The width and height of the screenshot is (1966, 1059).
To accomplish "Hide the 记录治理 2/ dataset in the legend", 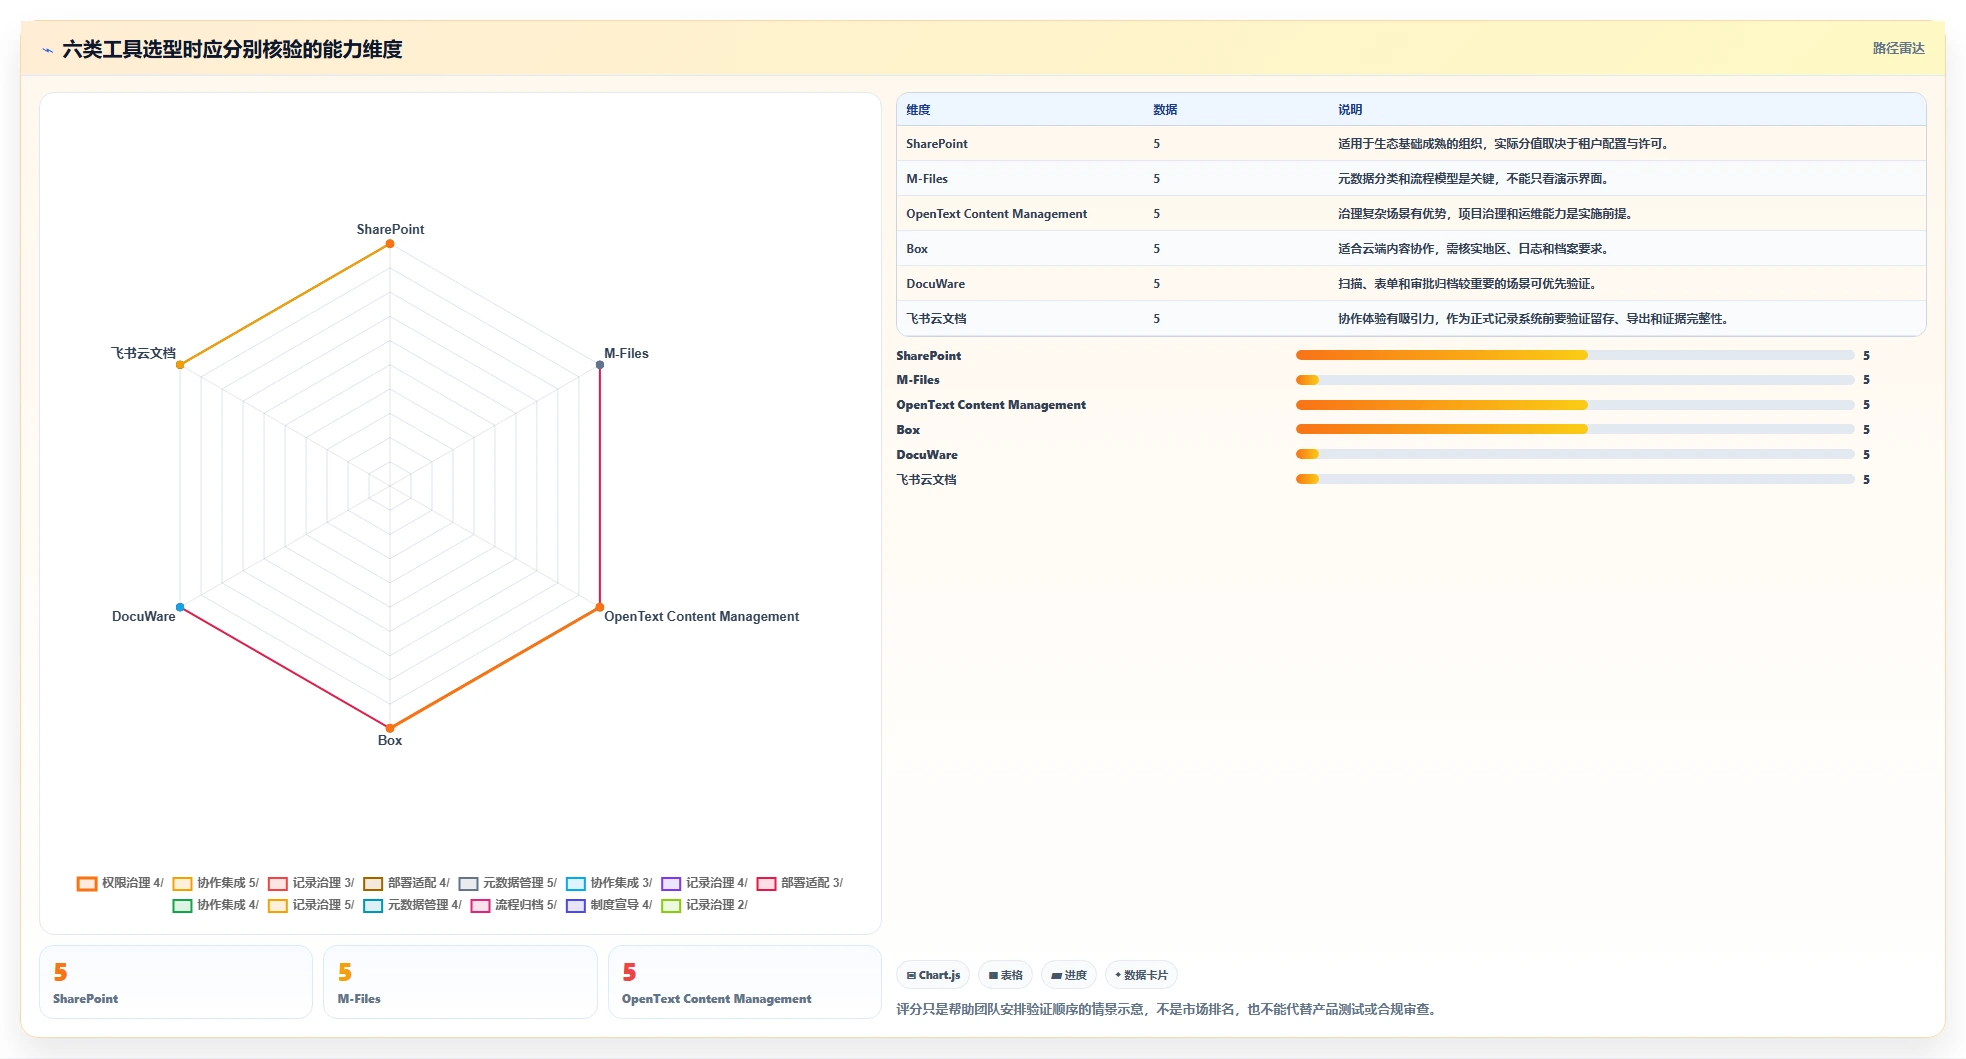I will click(704, 905).
